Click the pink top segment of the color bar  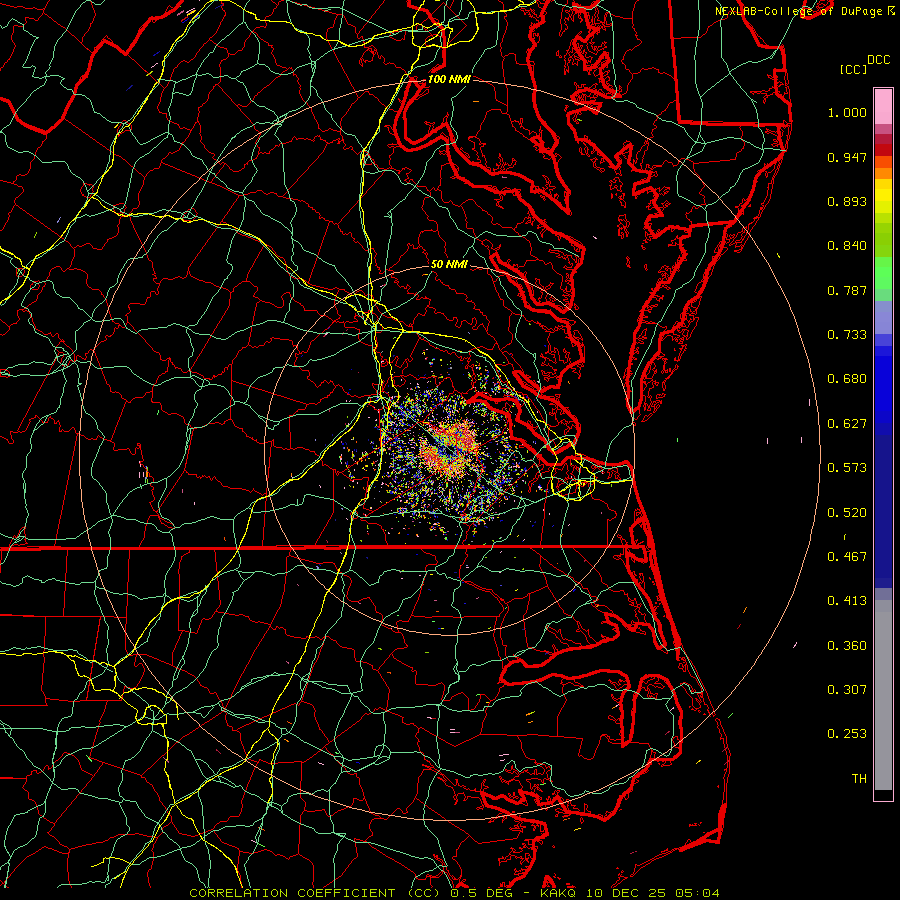[883, 107]
